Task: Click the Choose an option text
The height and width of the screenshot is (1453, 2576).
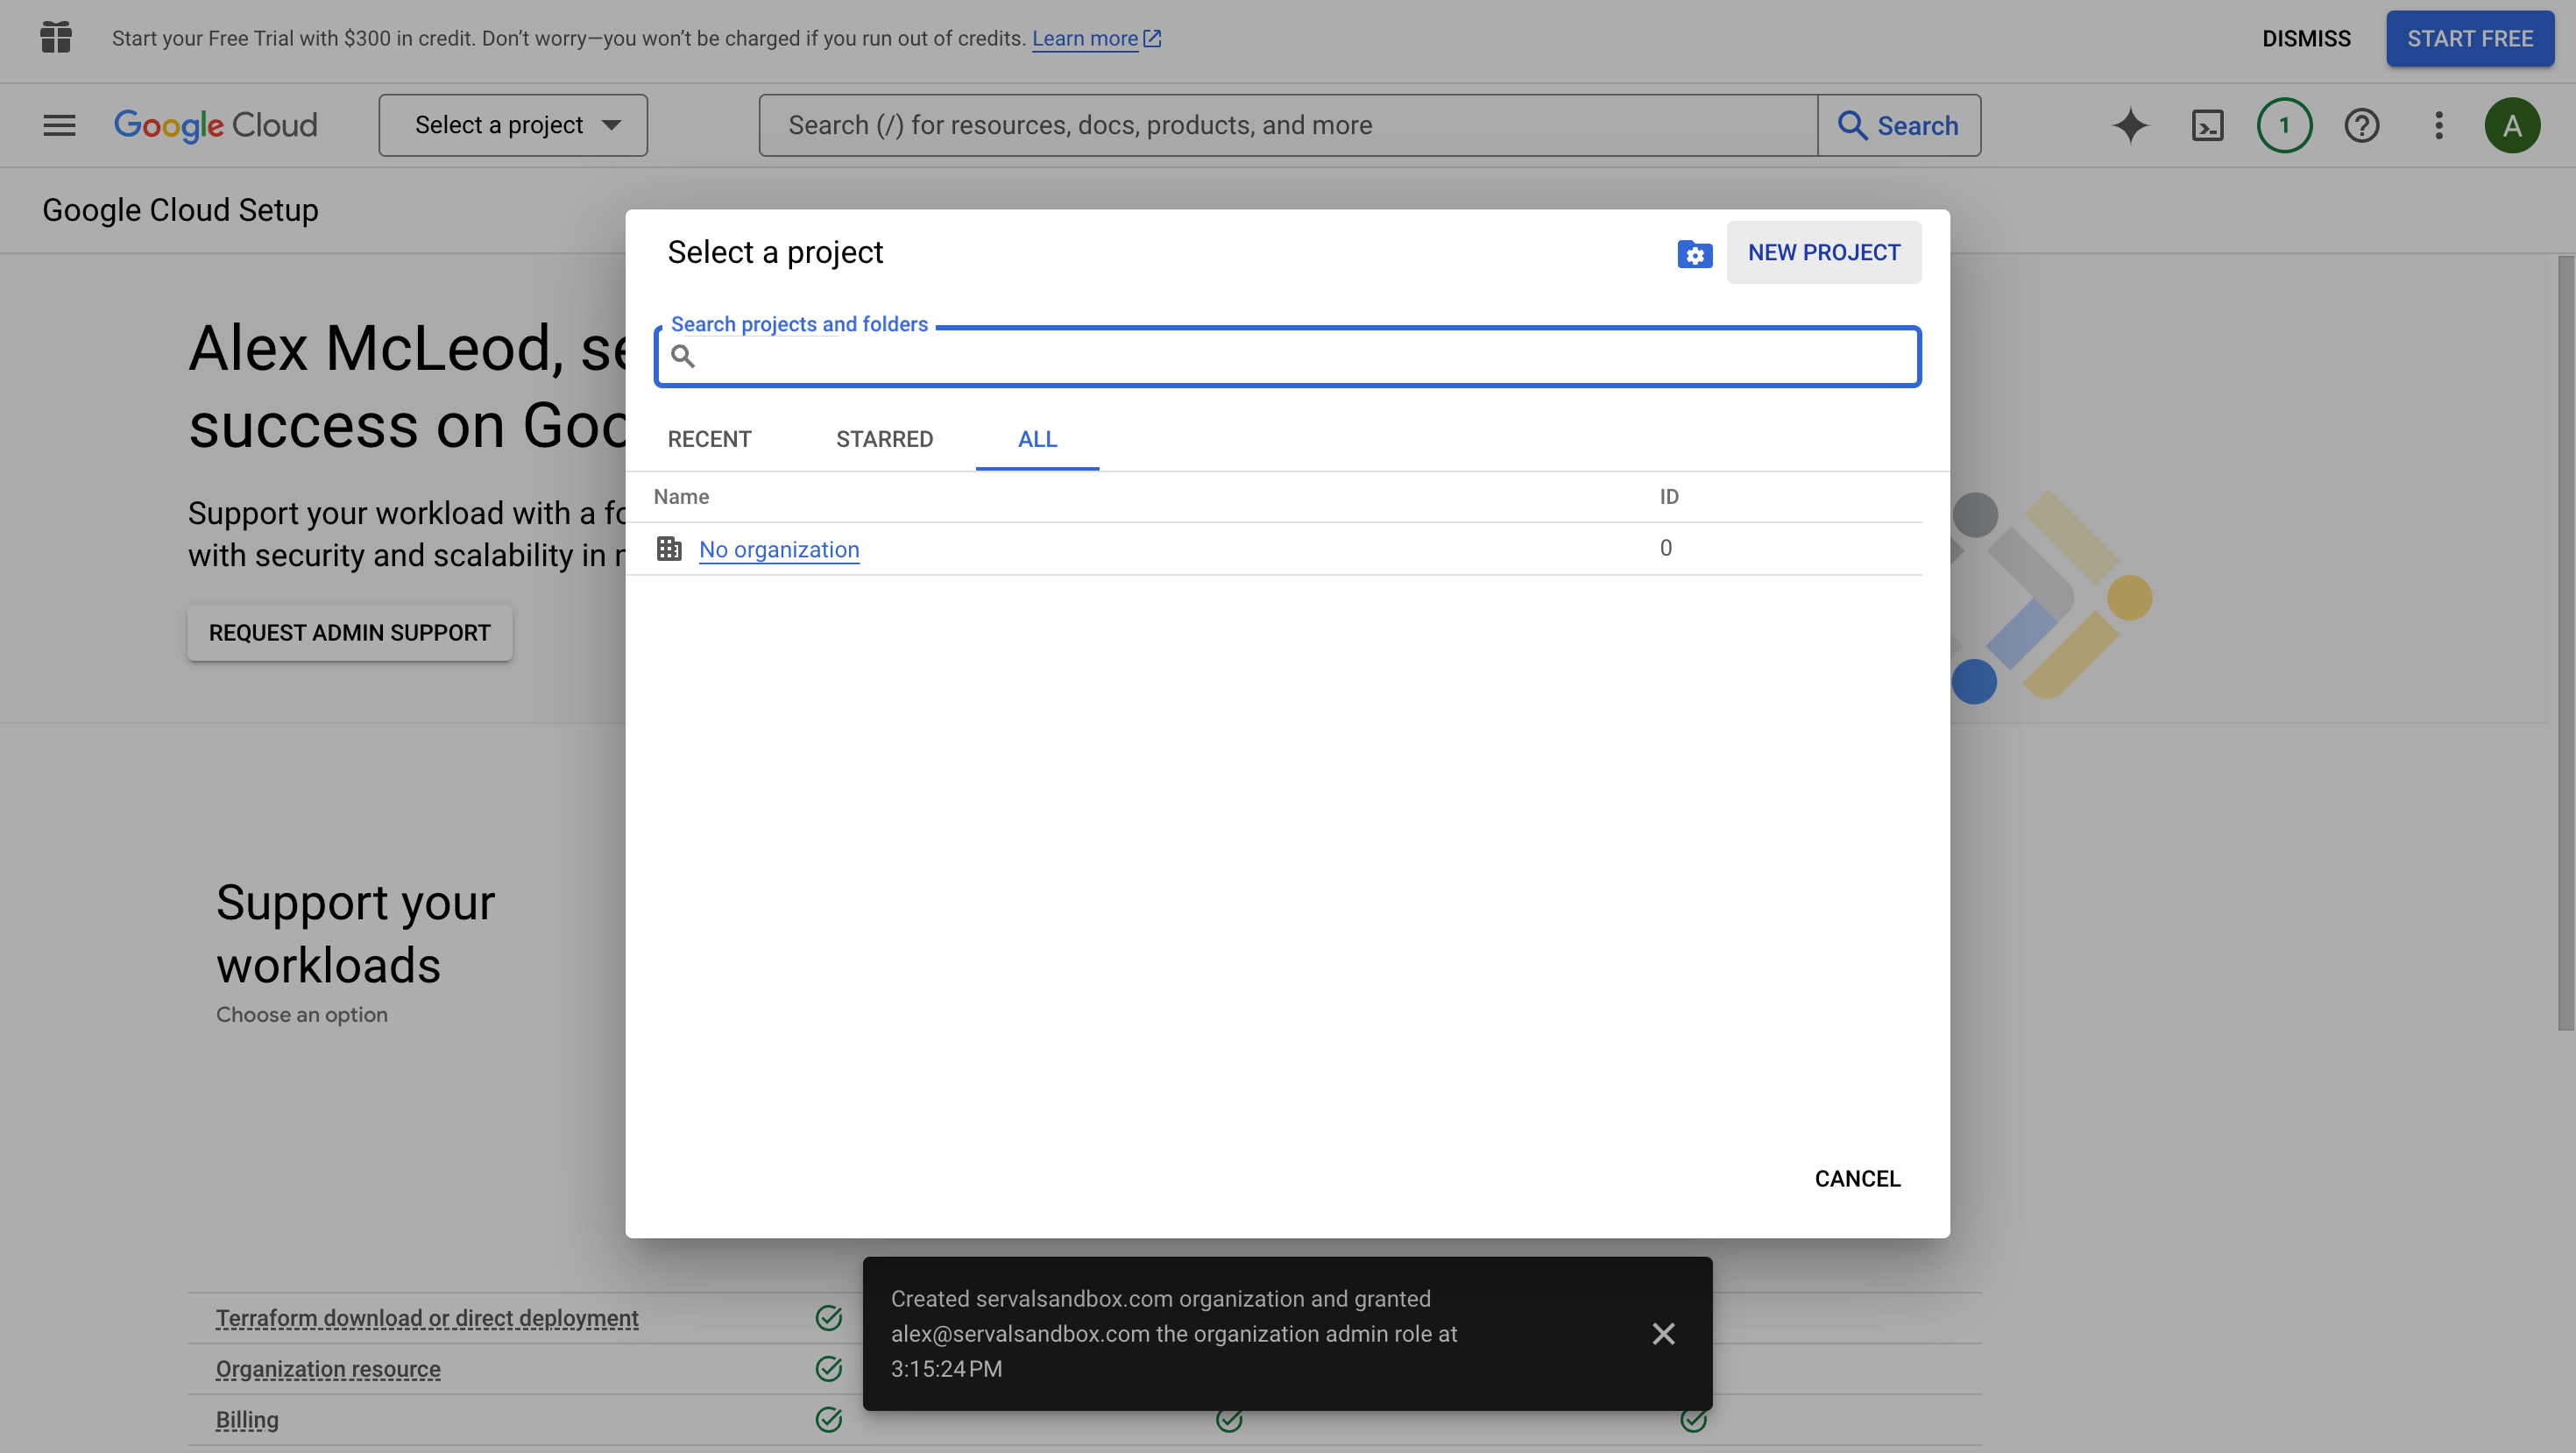Action: (x=302, y=1014)
